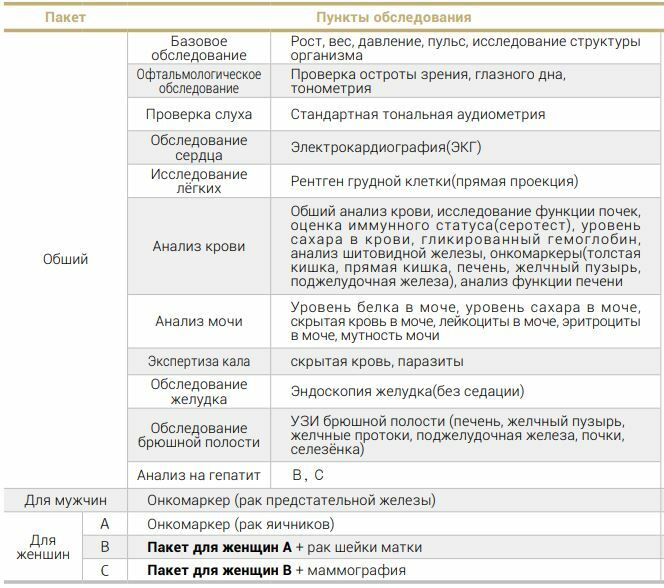664x588 pixels.
Task: Select the 'Для мужчин' package cell
Action: pyautogui.click(x=65, y=500)
